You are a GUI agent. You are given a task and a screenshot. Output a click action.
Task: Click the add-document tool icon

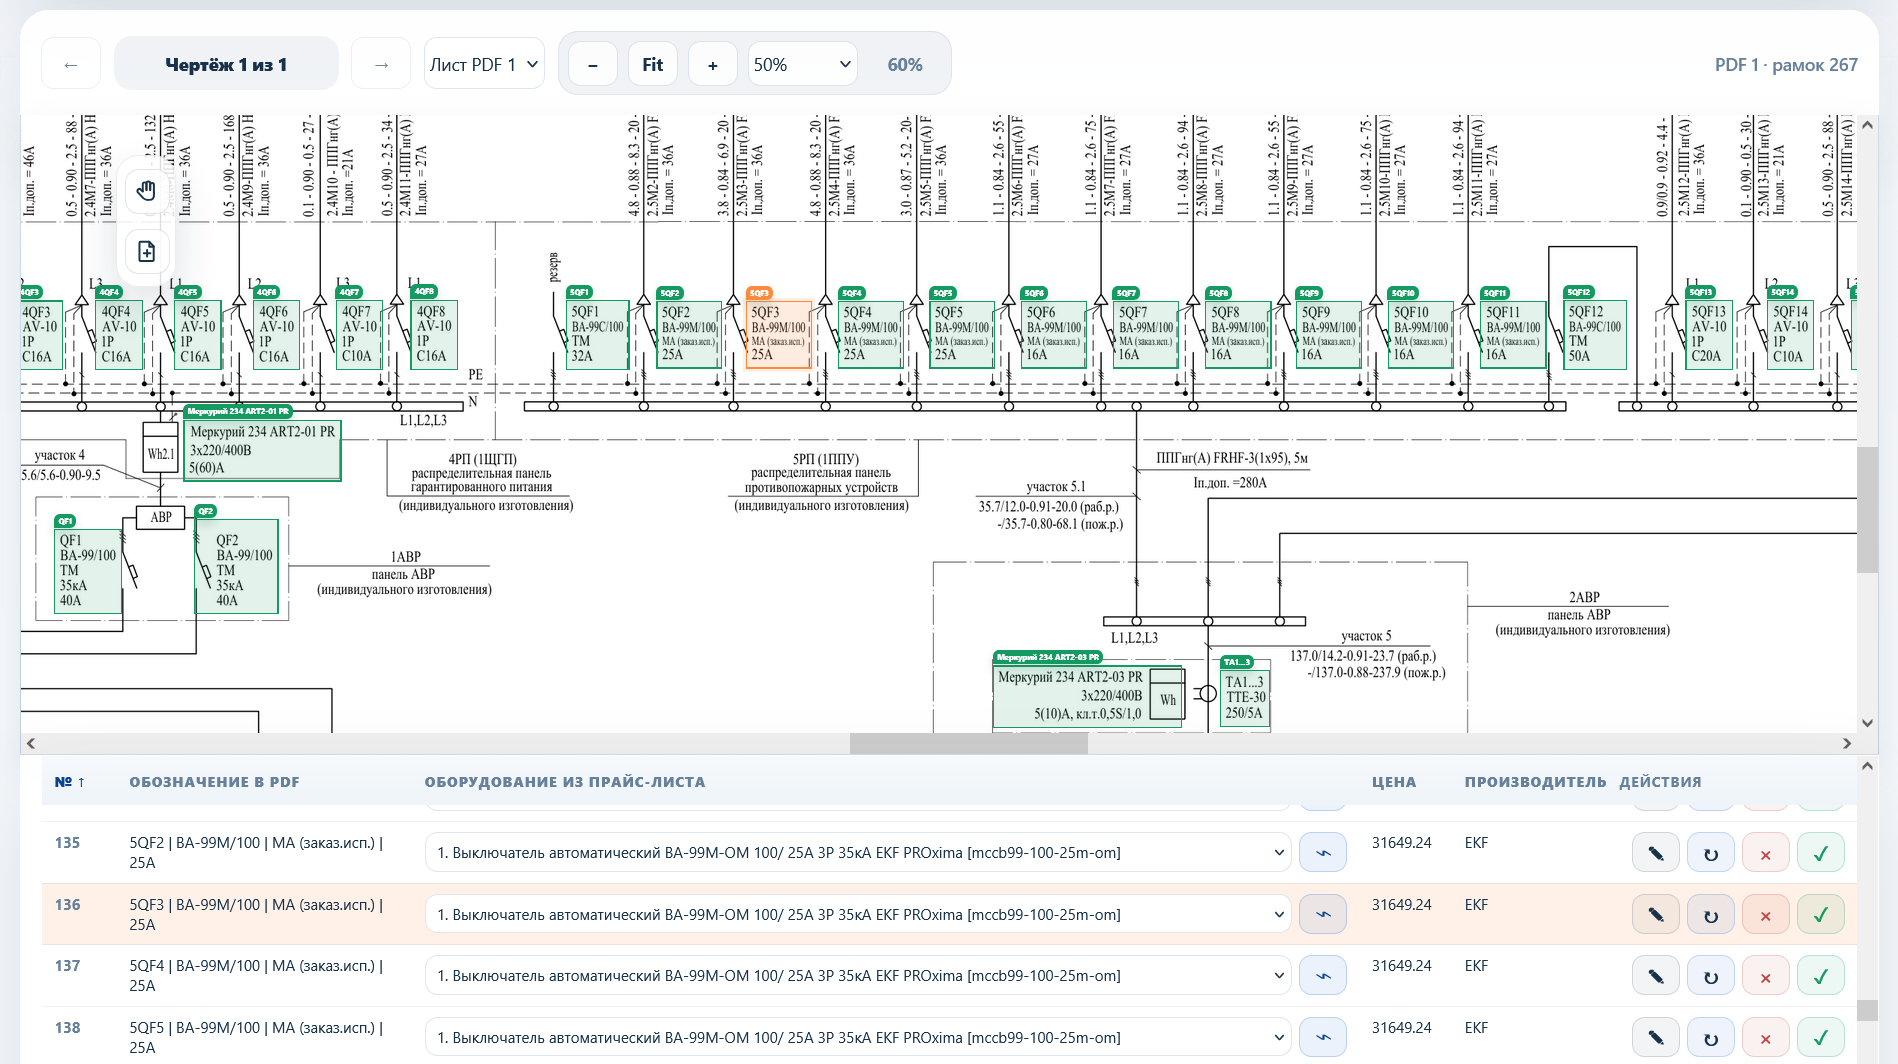(x=147, y=251)
